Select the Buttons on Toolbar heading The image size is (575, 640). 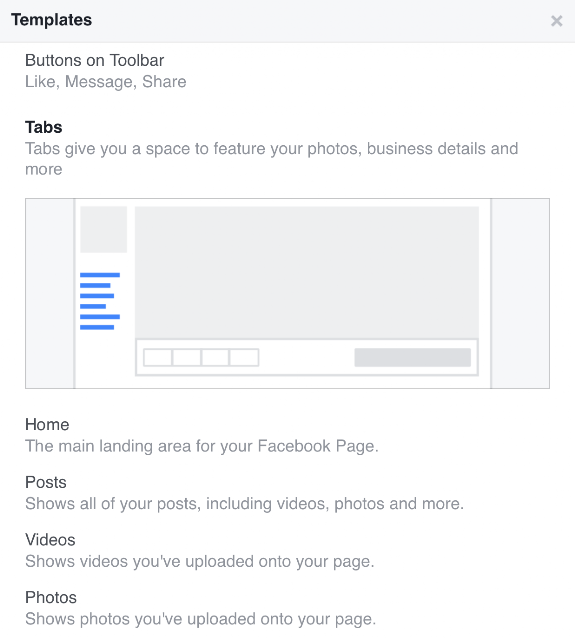coord(95,60)
